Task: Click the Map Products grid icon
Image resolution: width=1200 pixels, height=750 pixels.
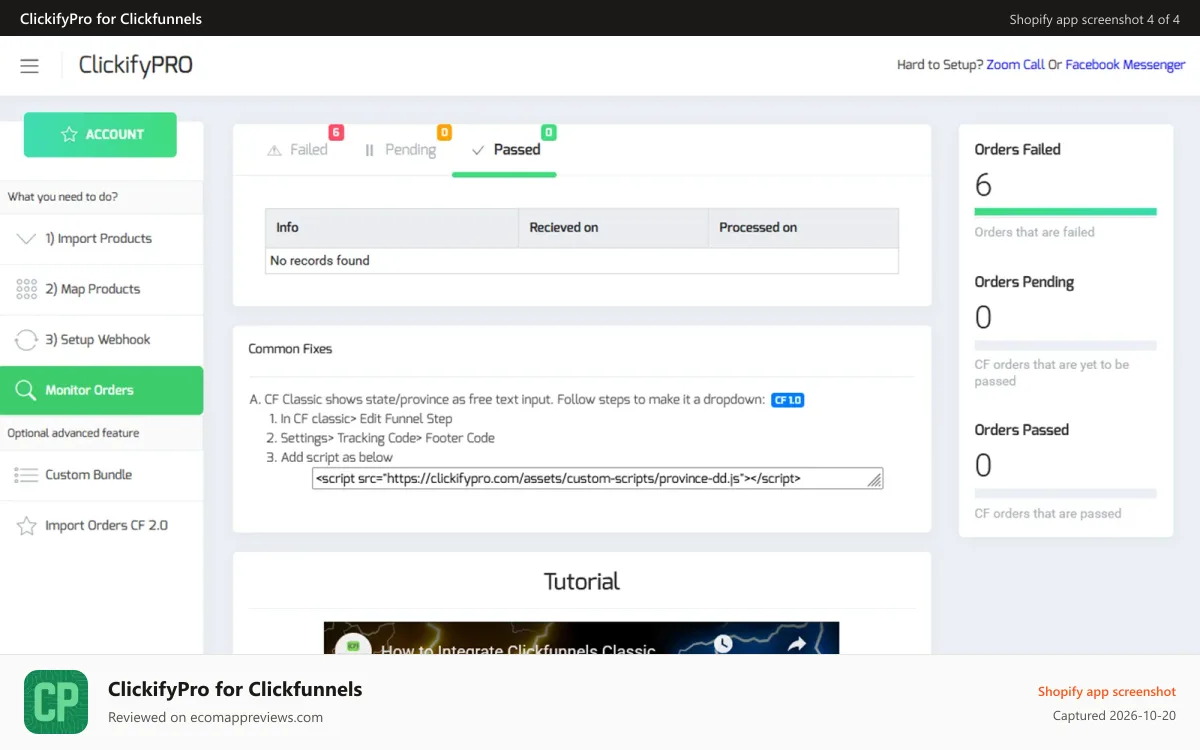Action: click(x=27, y=289)
